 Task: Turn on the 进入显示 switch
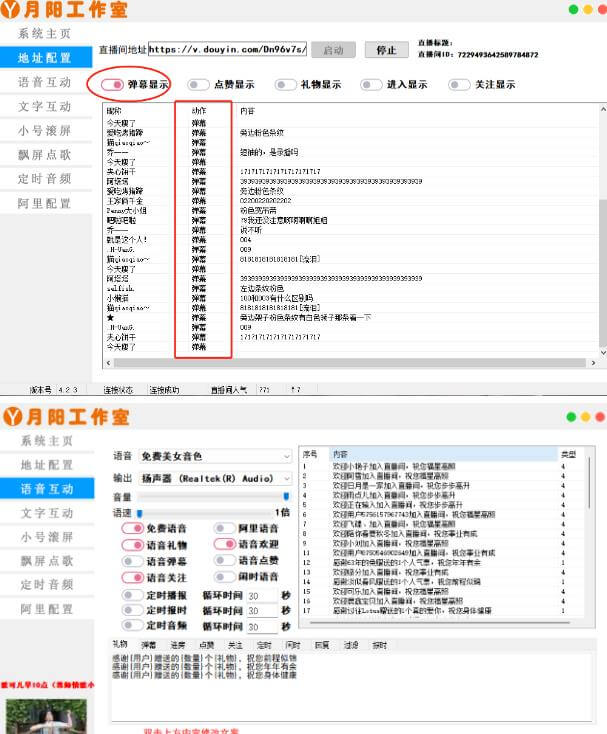371,85
